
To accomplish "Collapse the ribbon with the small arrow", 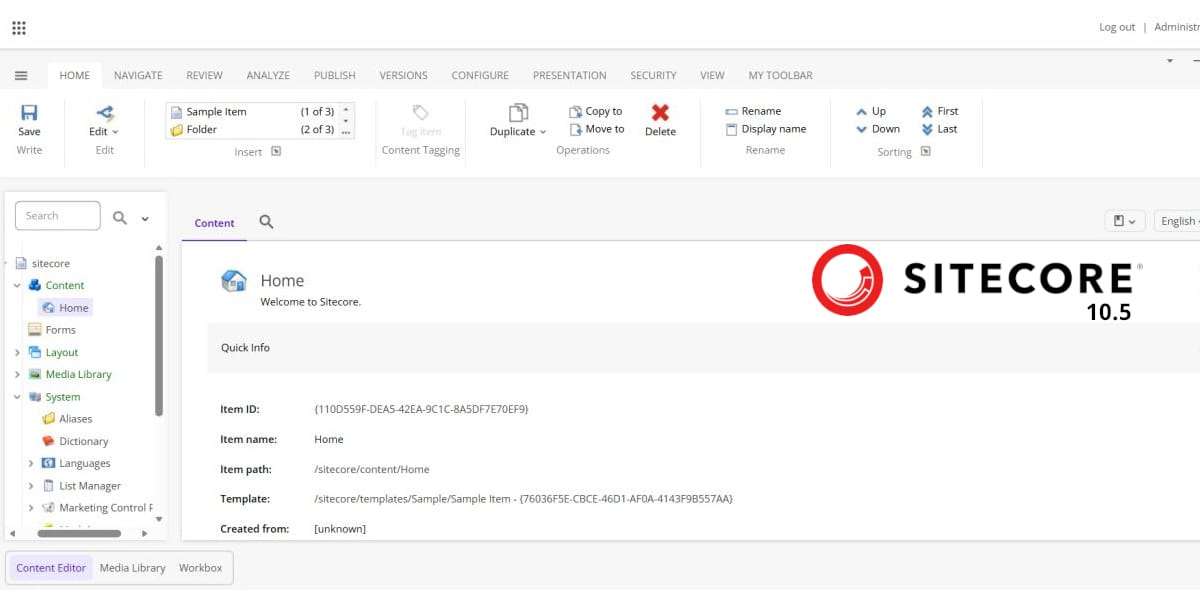I will 1169,61.
